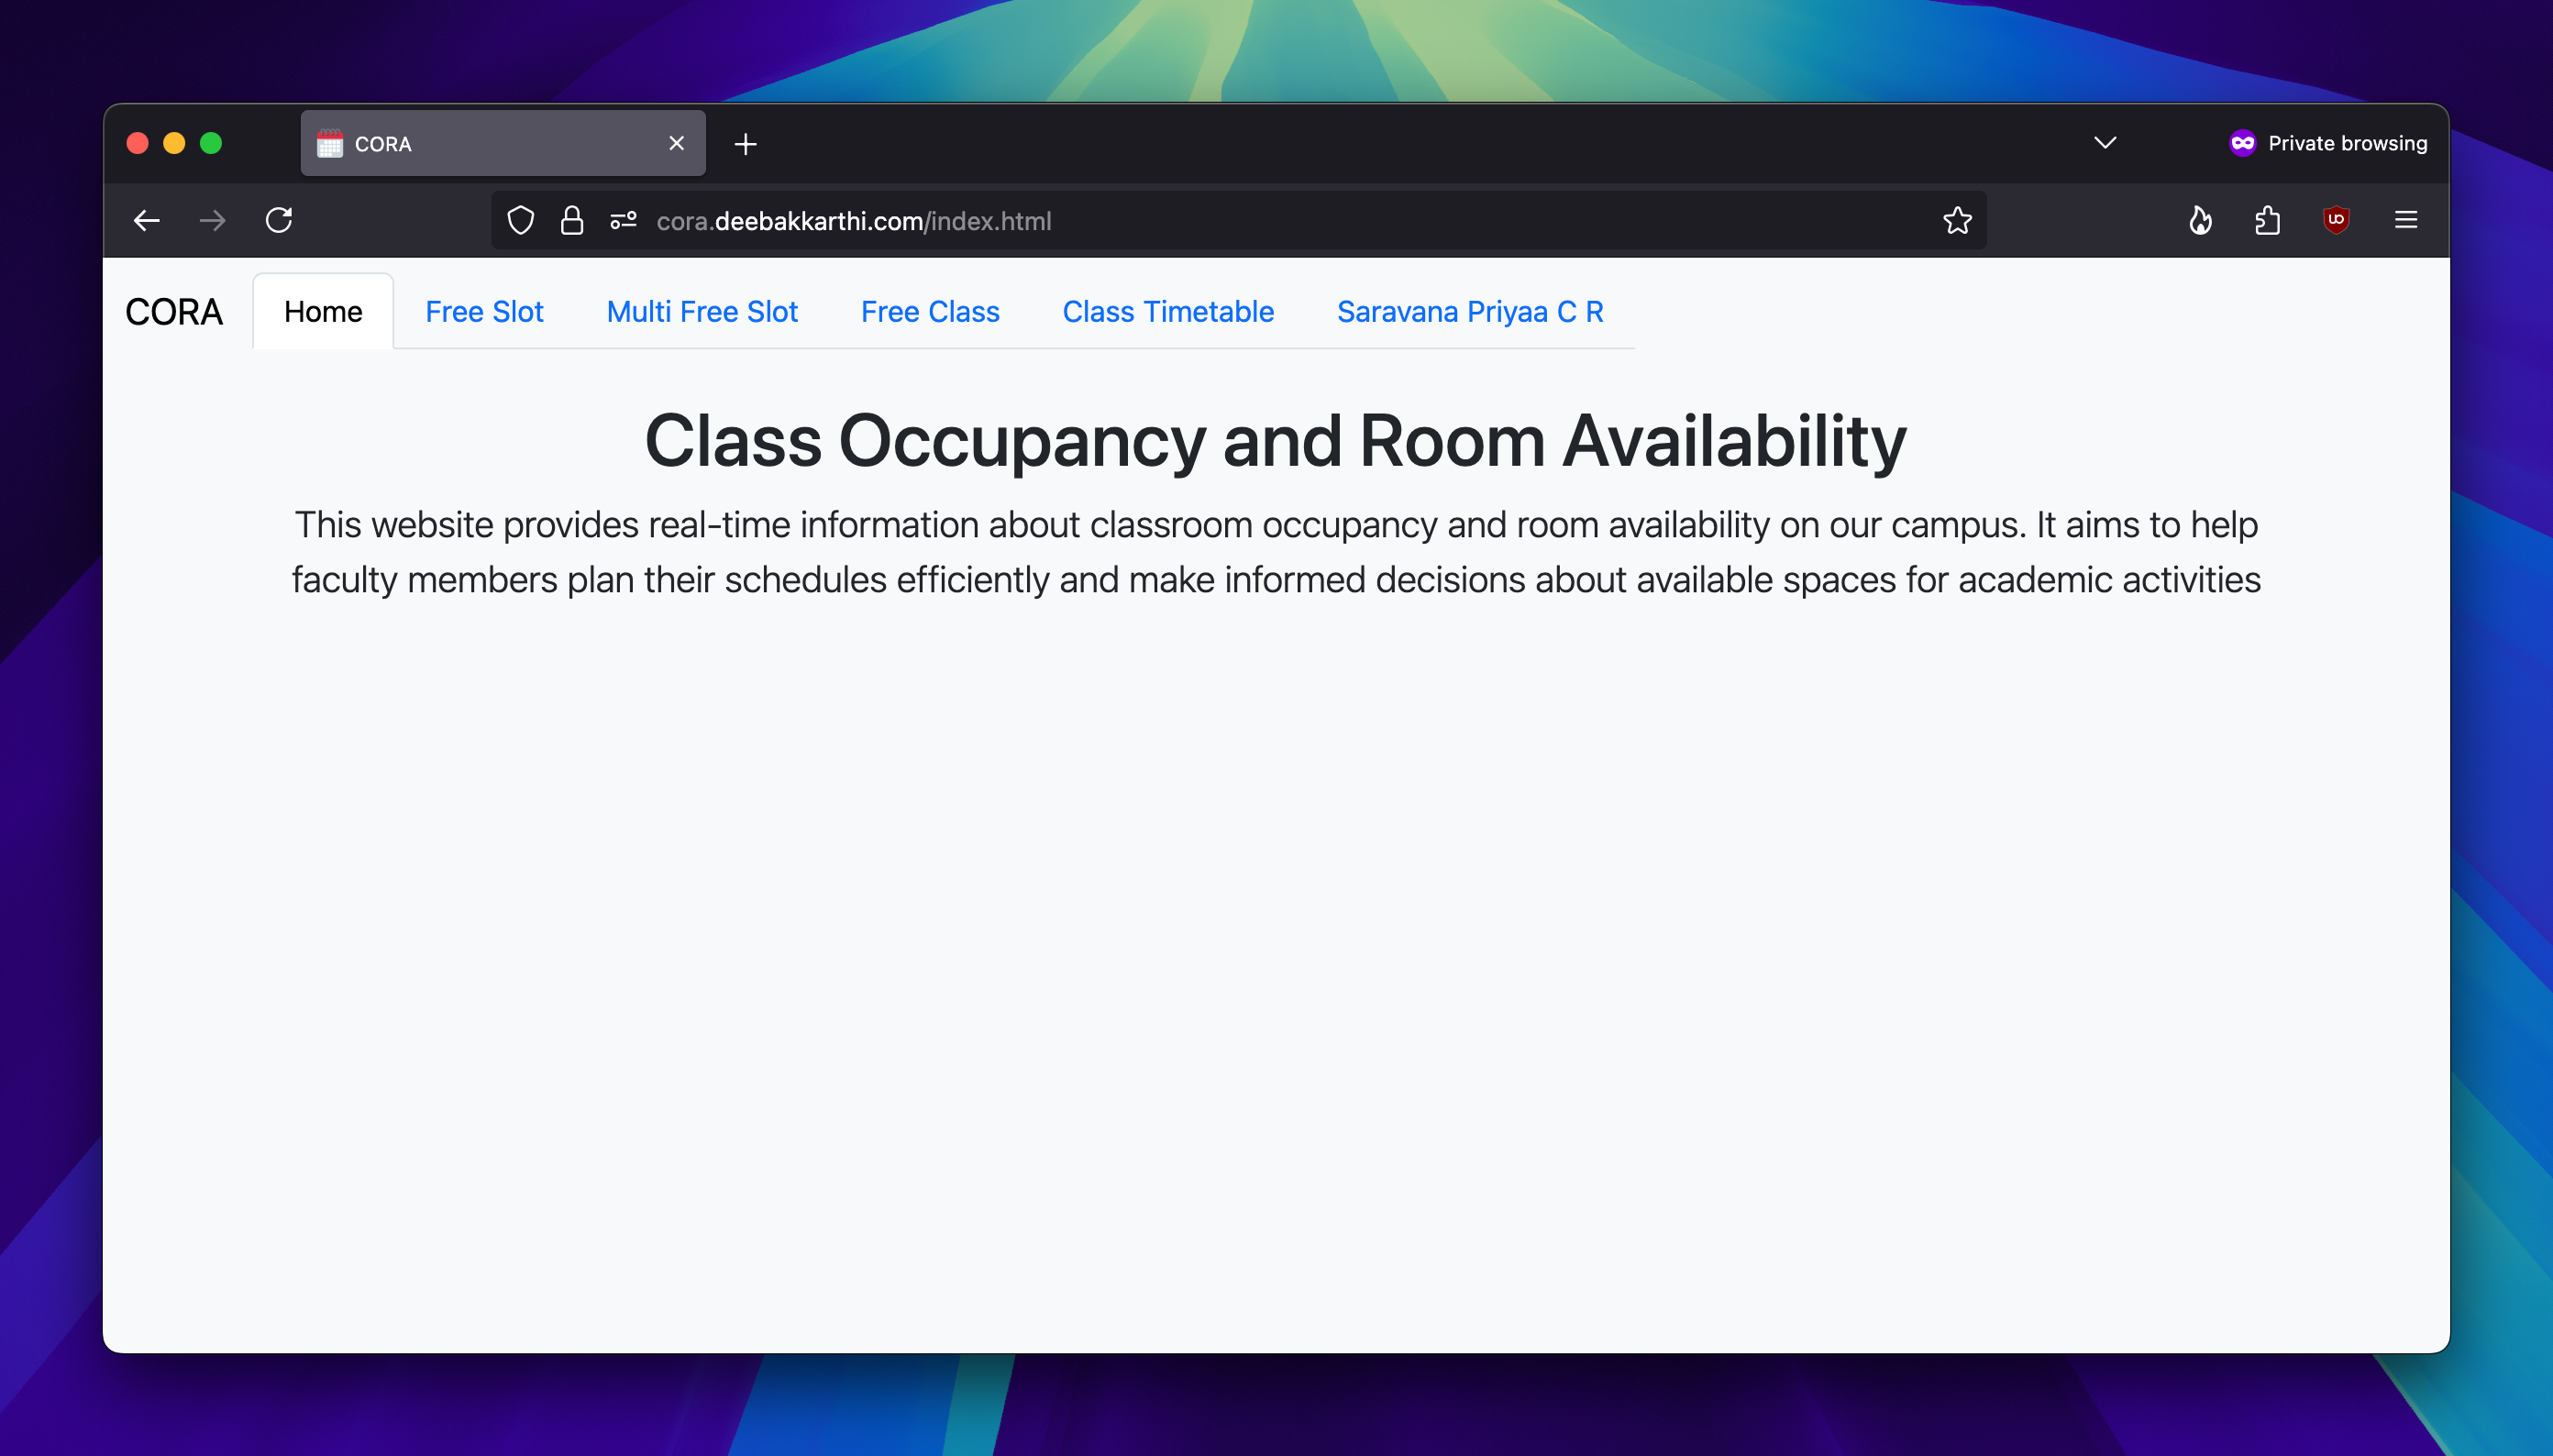Open the Free Class page
Viewport: 2553px width, 1456px height.
click(930, 312)
